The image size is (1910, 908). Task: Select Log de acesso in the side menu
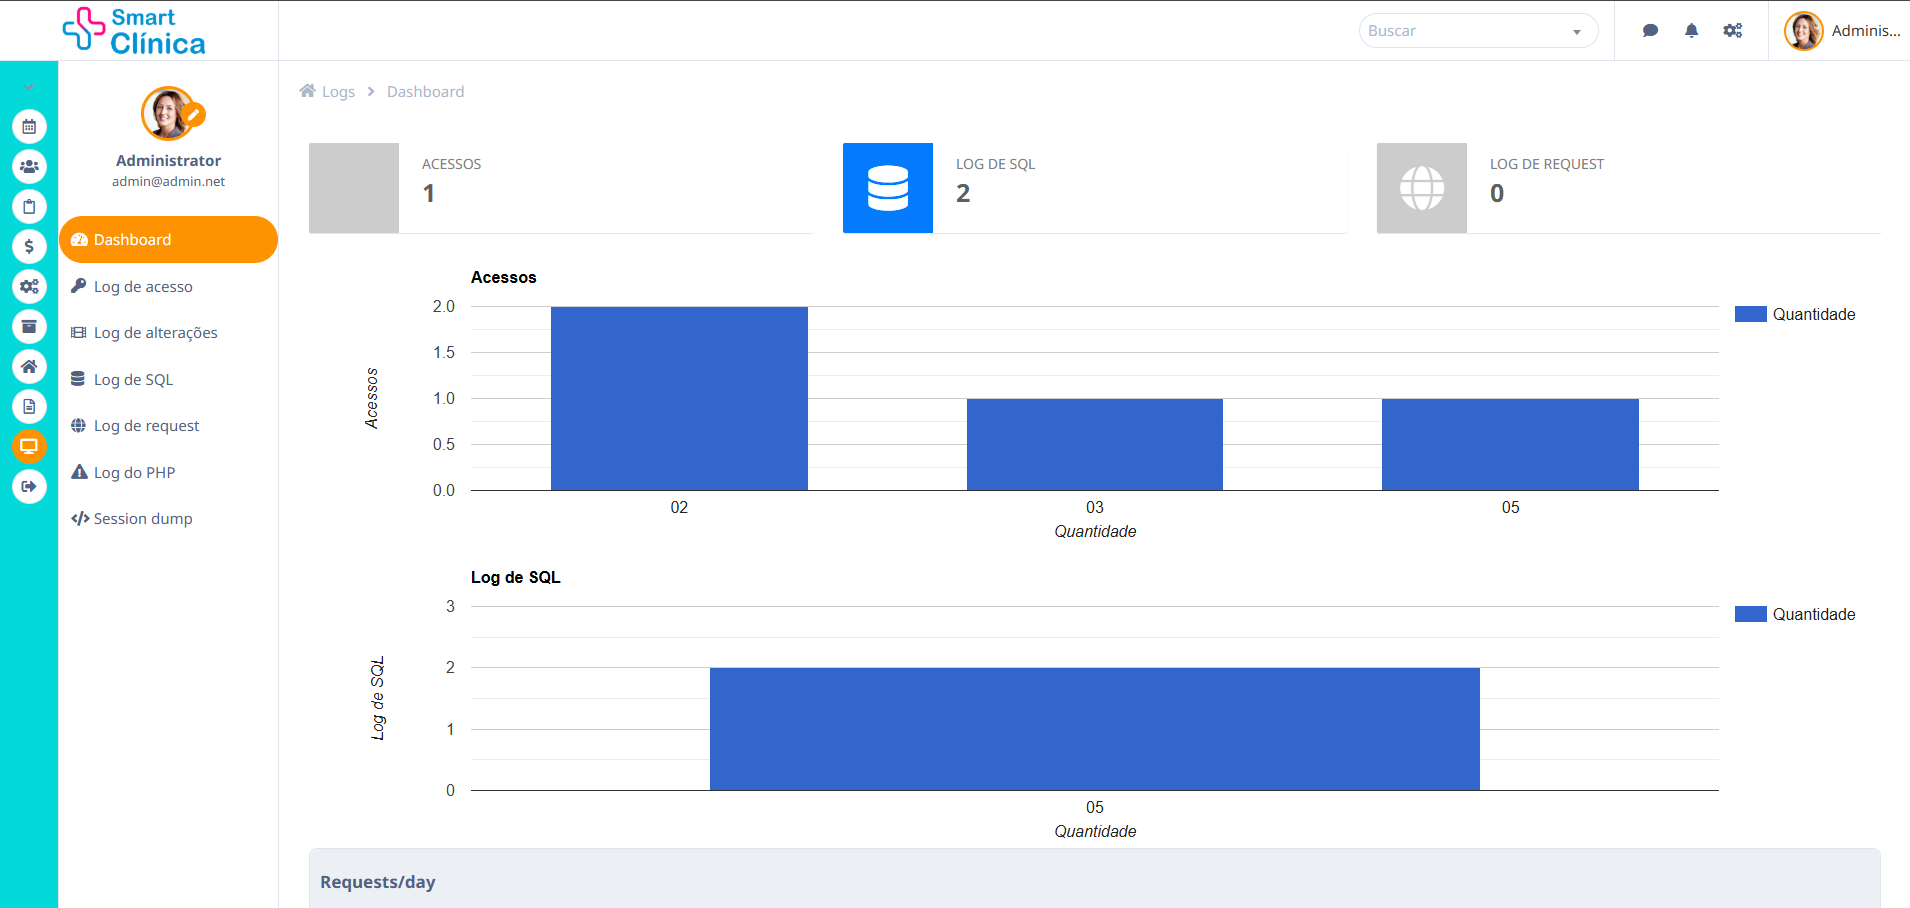tap(143, 287)
